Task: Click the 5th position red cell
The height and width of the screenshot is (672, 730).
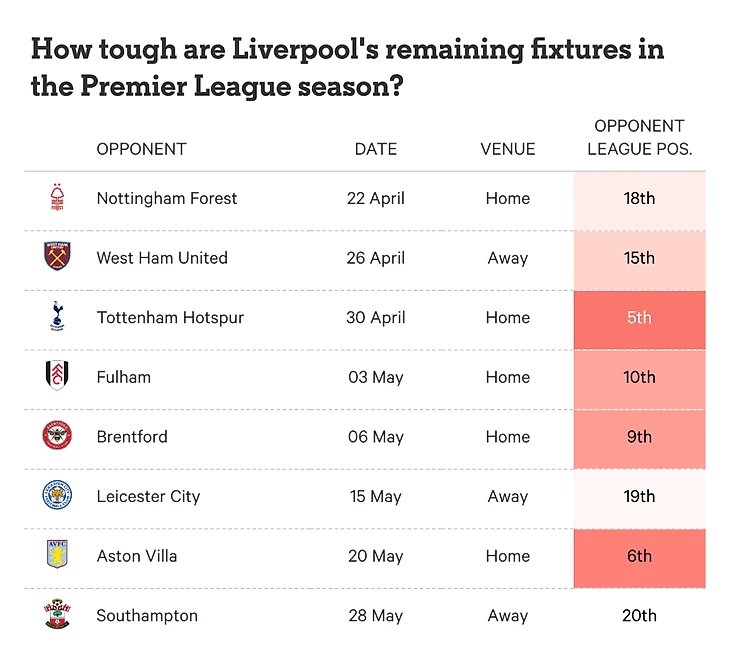Action: click(x=639, y=318)
